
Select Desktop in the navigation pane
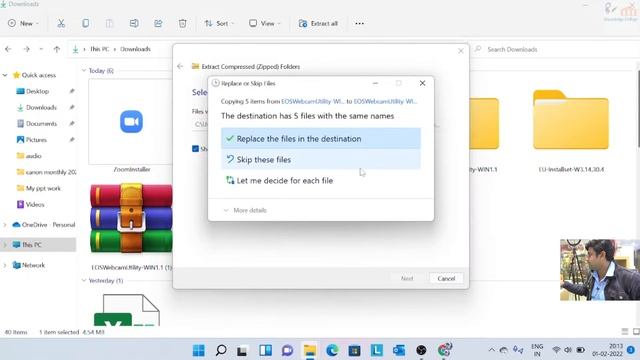[x=38, y=91]
